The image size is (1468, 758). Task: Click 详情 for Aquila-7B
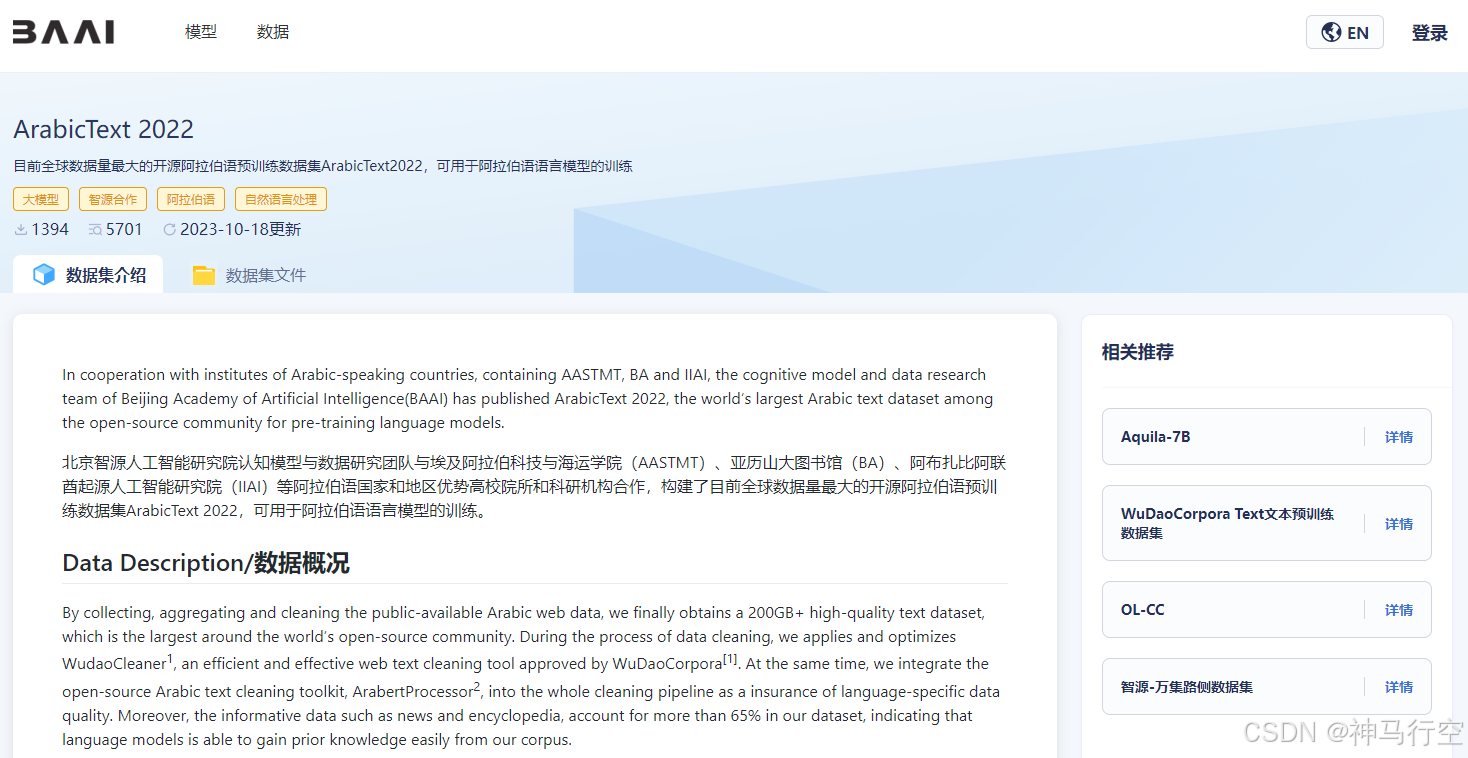[1399, 437]
